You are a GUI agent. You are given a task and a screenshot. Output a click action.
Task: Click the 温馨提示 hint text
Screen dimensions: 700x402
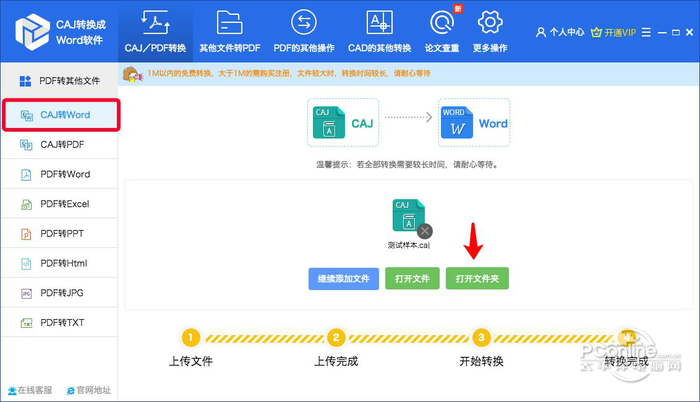(x=408, y=165)
